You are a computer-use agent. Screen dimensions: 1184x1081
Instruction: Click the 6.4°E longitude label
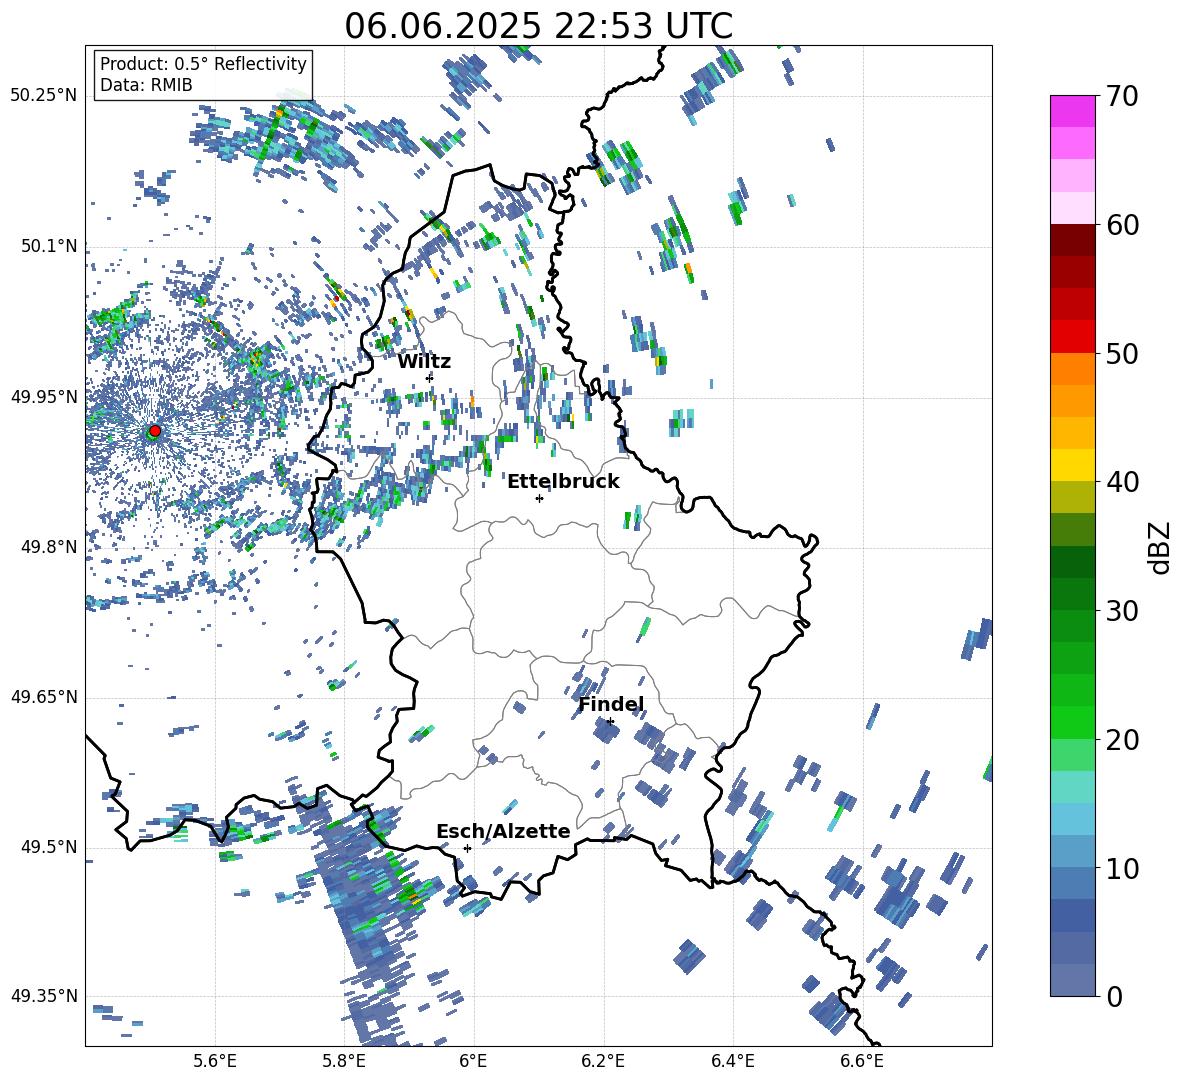pos(732,1062)
